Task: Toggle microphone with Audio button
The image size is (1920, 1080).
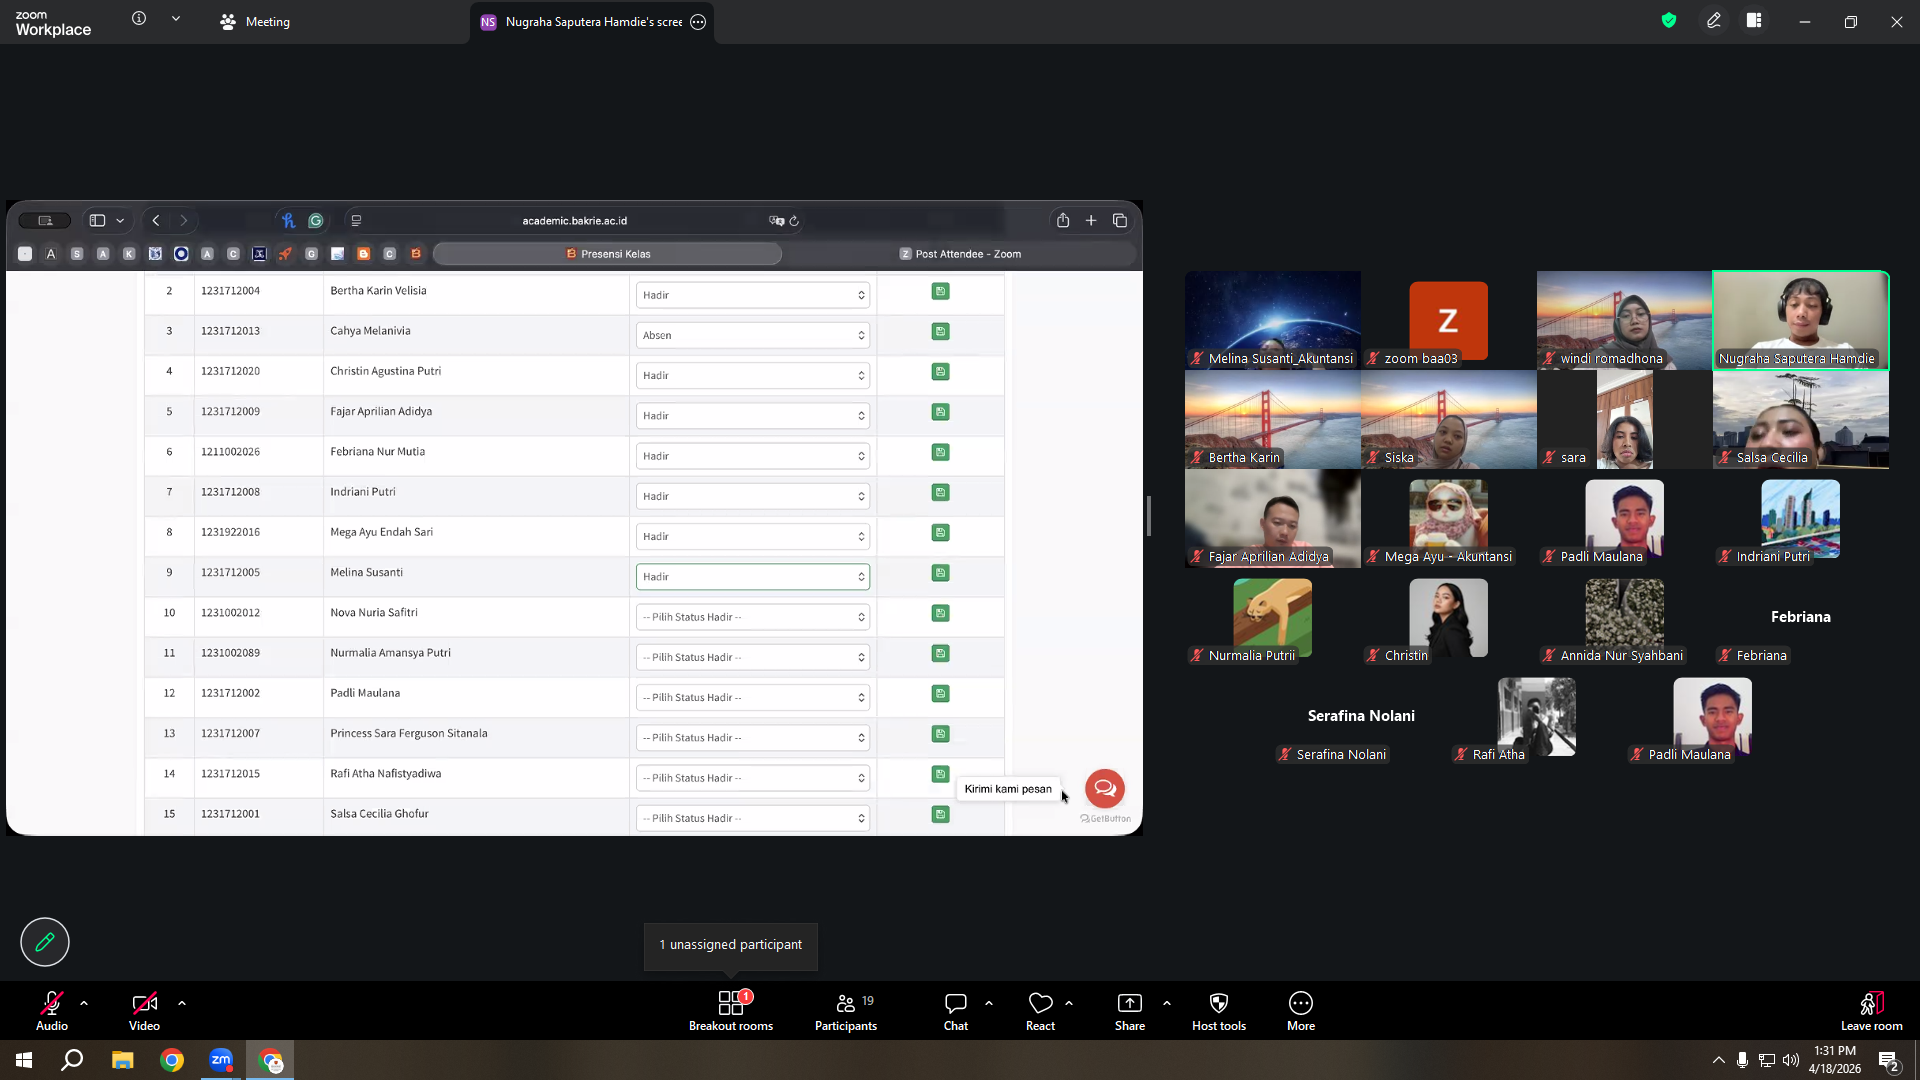Action: click(52, 1011)
